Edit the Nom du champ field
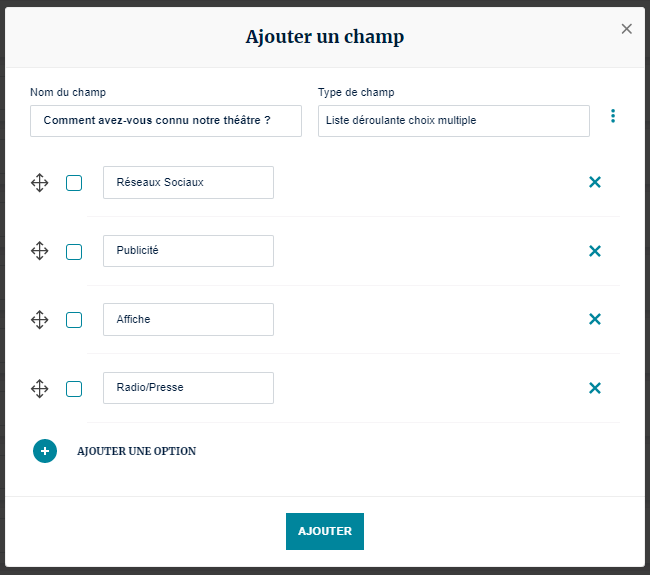650x575 pixels. [165, 121]
